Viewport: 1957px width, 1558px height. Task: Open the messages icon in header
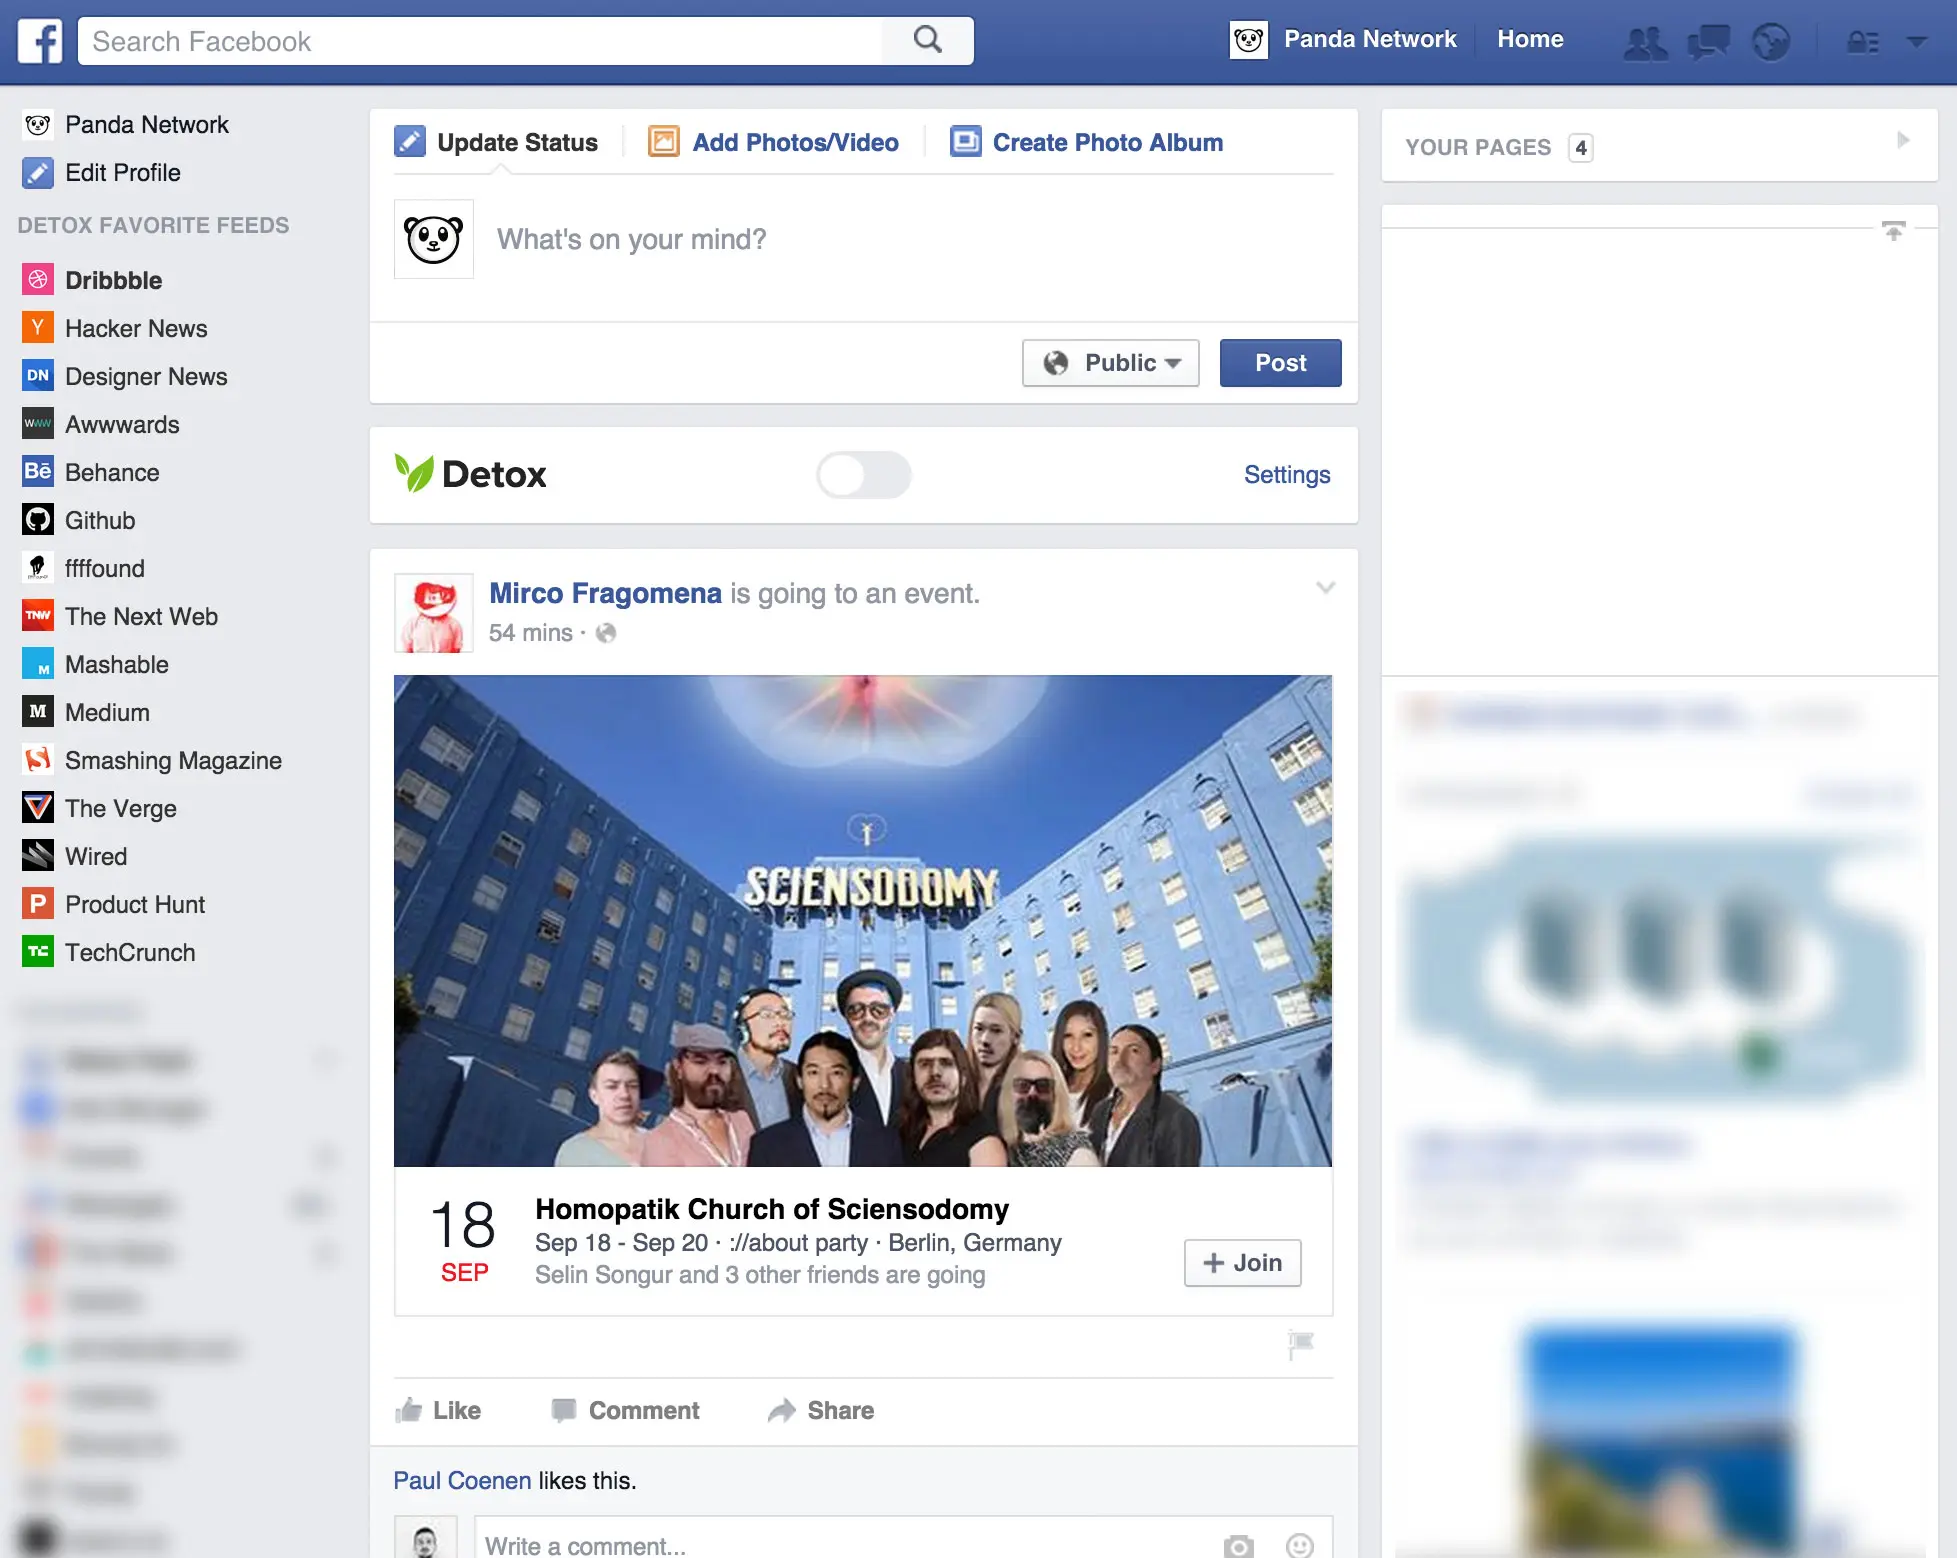tap(1708, 42)
